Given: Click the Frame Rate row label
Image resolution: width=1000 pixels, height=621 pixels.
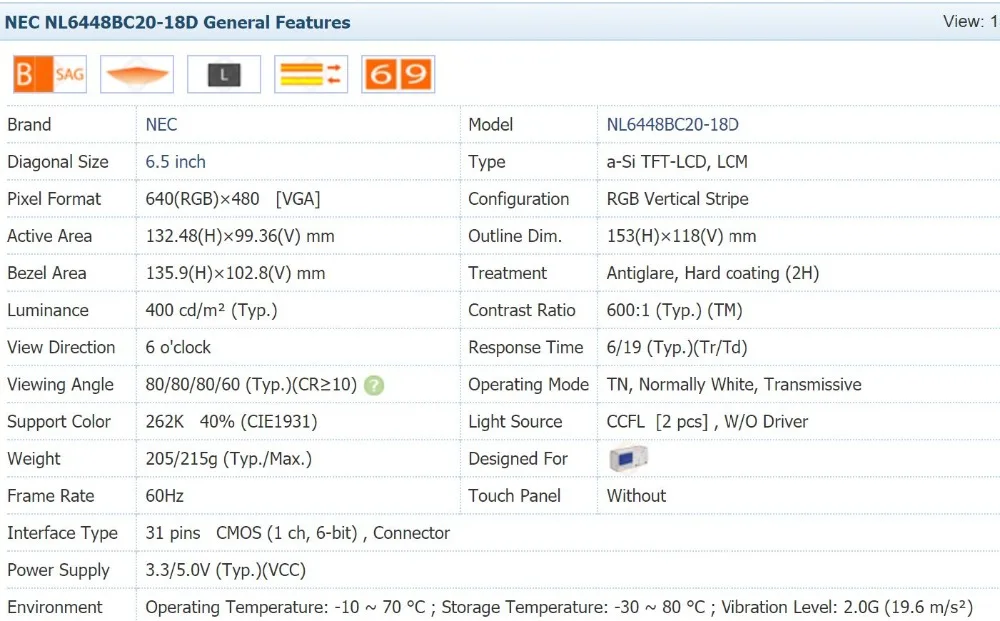Looking at the screenshot, I should 50,496.
